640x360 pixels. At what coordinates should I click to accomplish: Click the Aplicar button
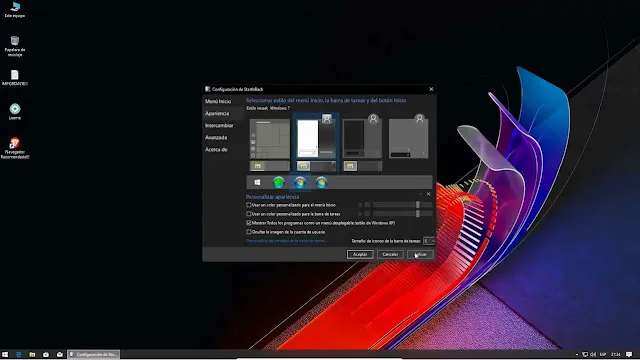coord(420,254)
